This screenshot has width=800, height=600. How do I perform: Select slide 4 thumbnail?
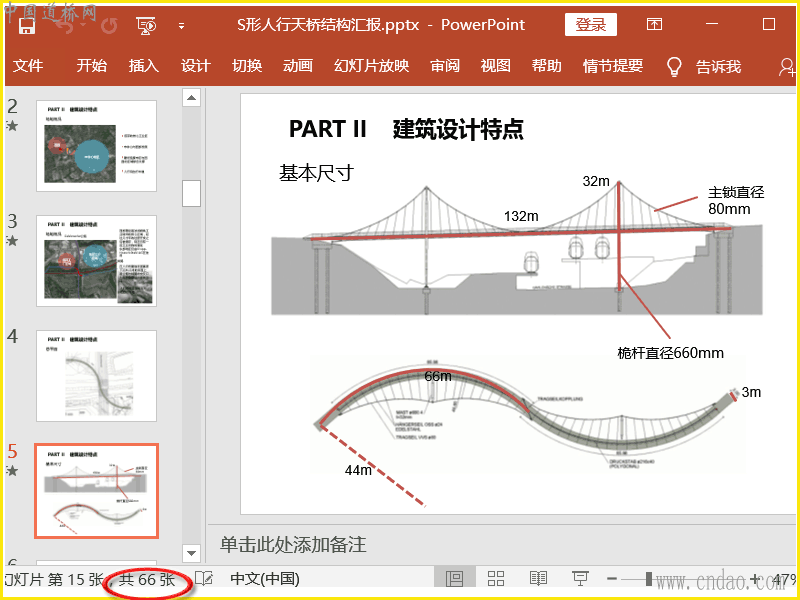[96, 376]
